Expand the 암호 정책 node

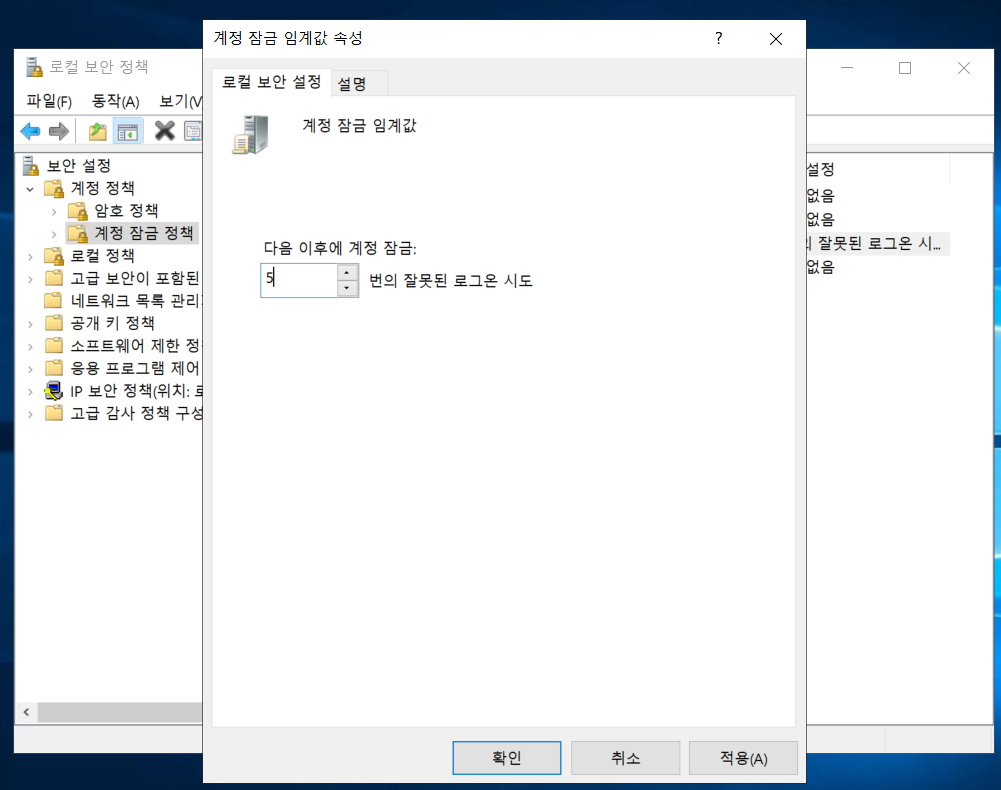54,211
